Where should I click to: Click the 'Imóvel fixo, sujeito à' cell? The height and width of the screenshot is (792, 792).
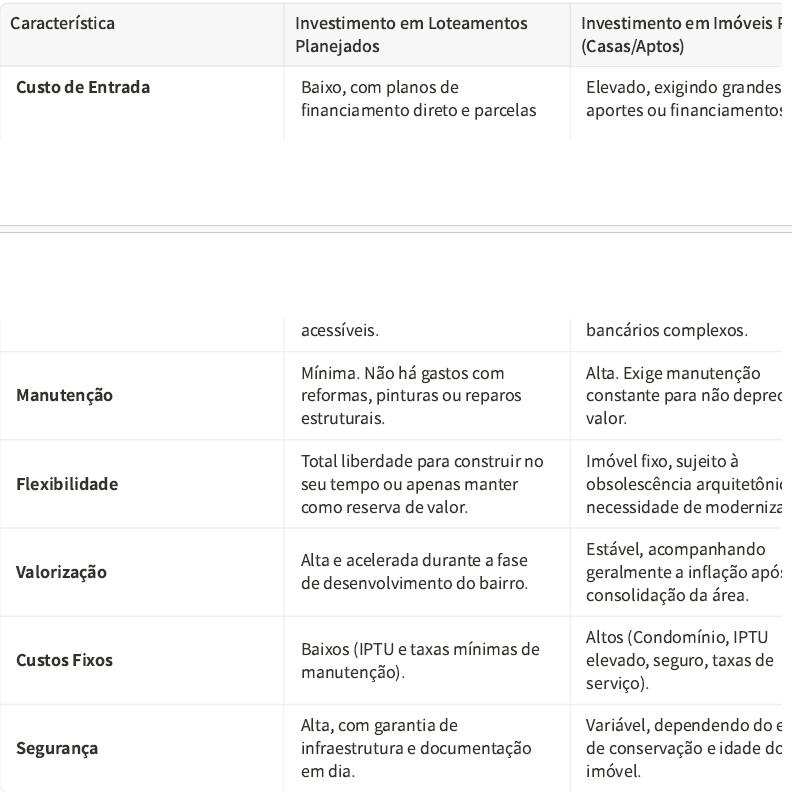pos(682,484)
